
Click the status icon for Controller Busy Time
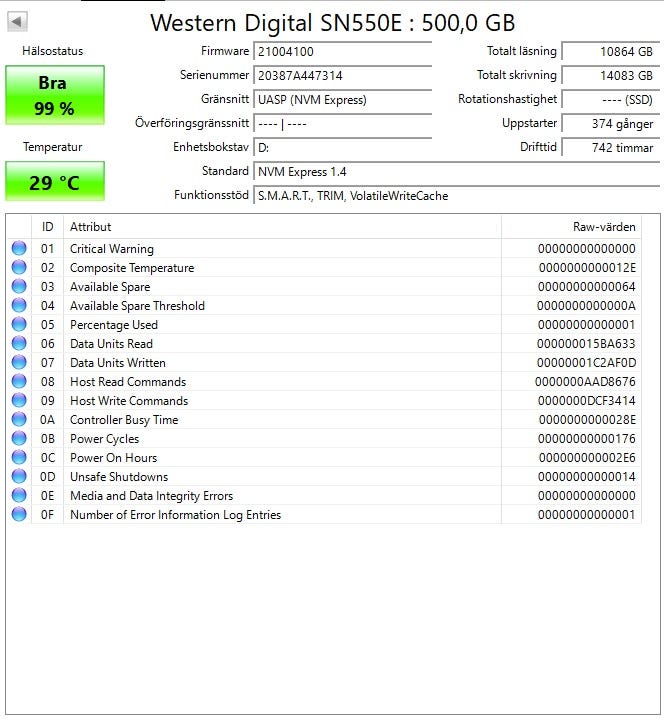click(19, 420)
